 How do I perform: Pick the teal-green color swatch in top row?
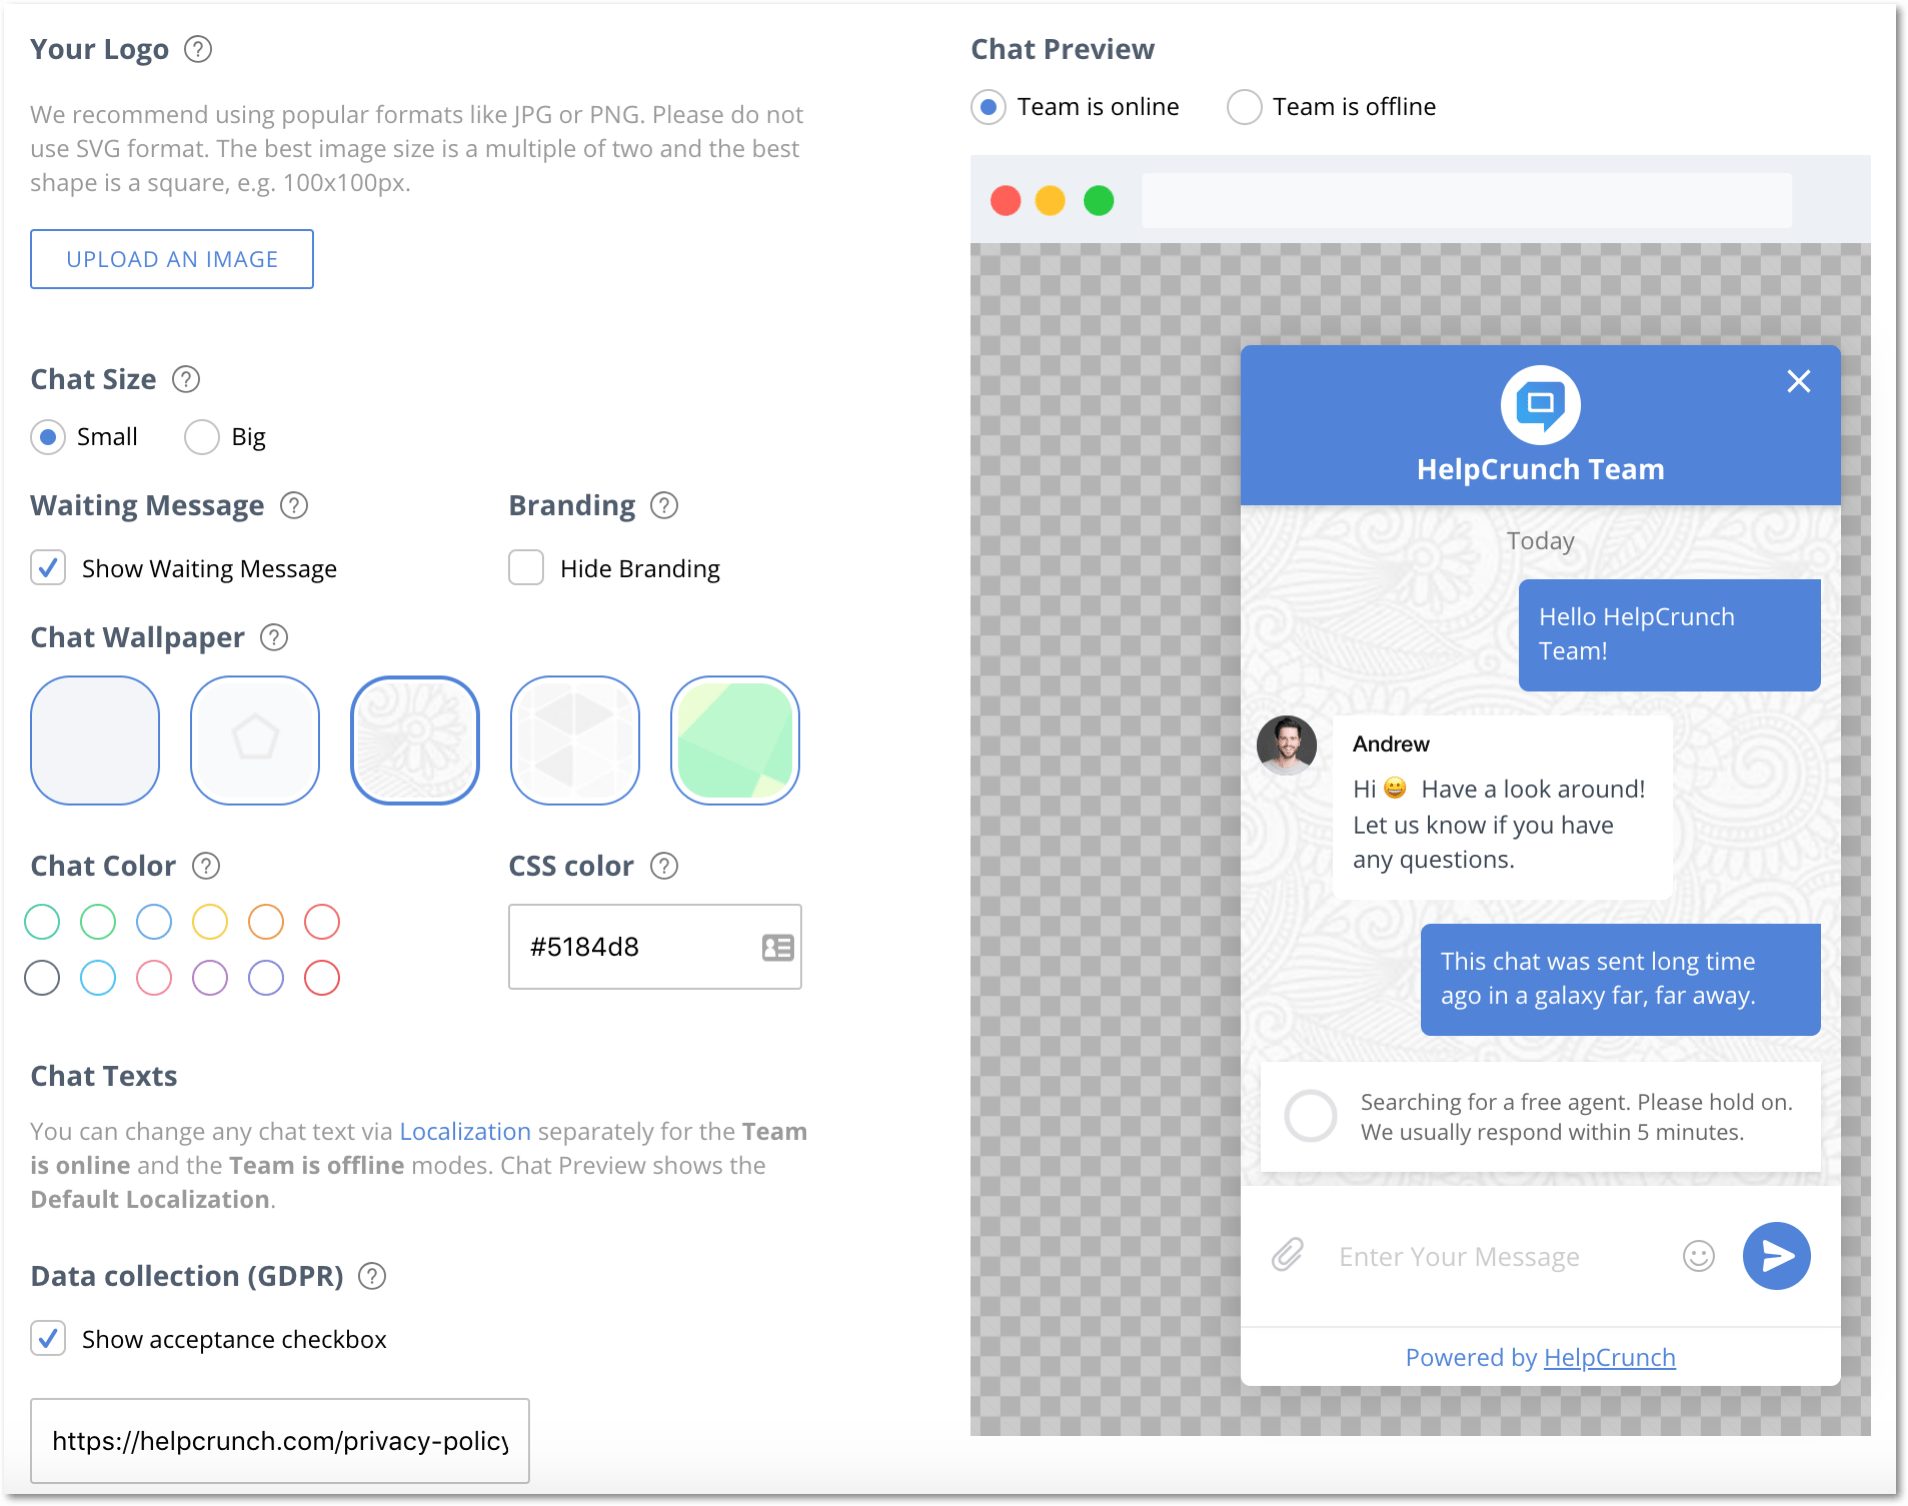(x=42, y=921)
